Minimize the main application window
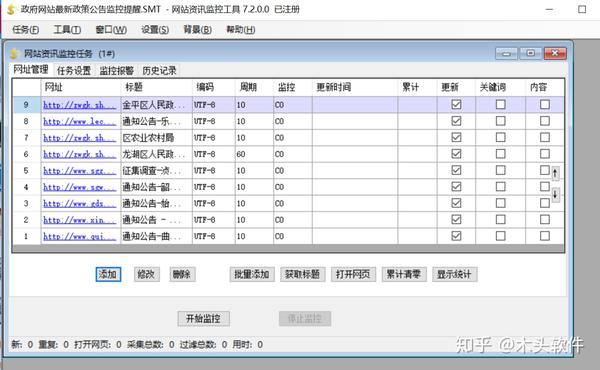Viewport: 600px width, 370px height. (549, 9)
